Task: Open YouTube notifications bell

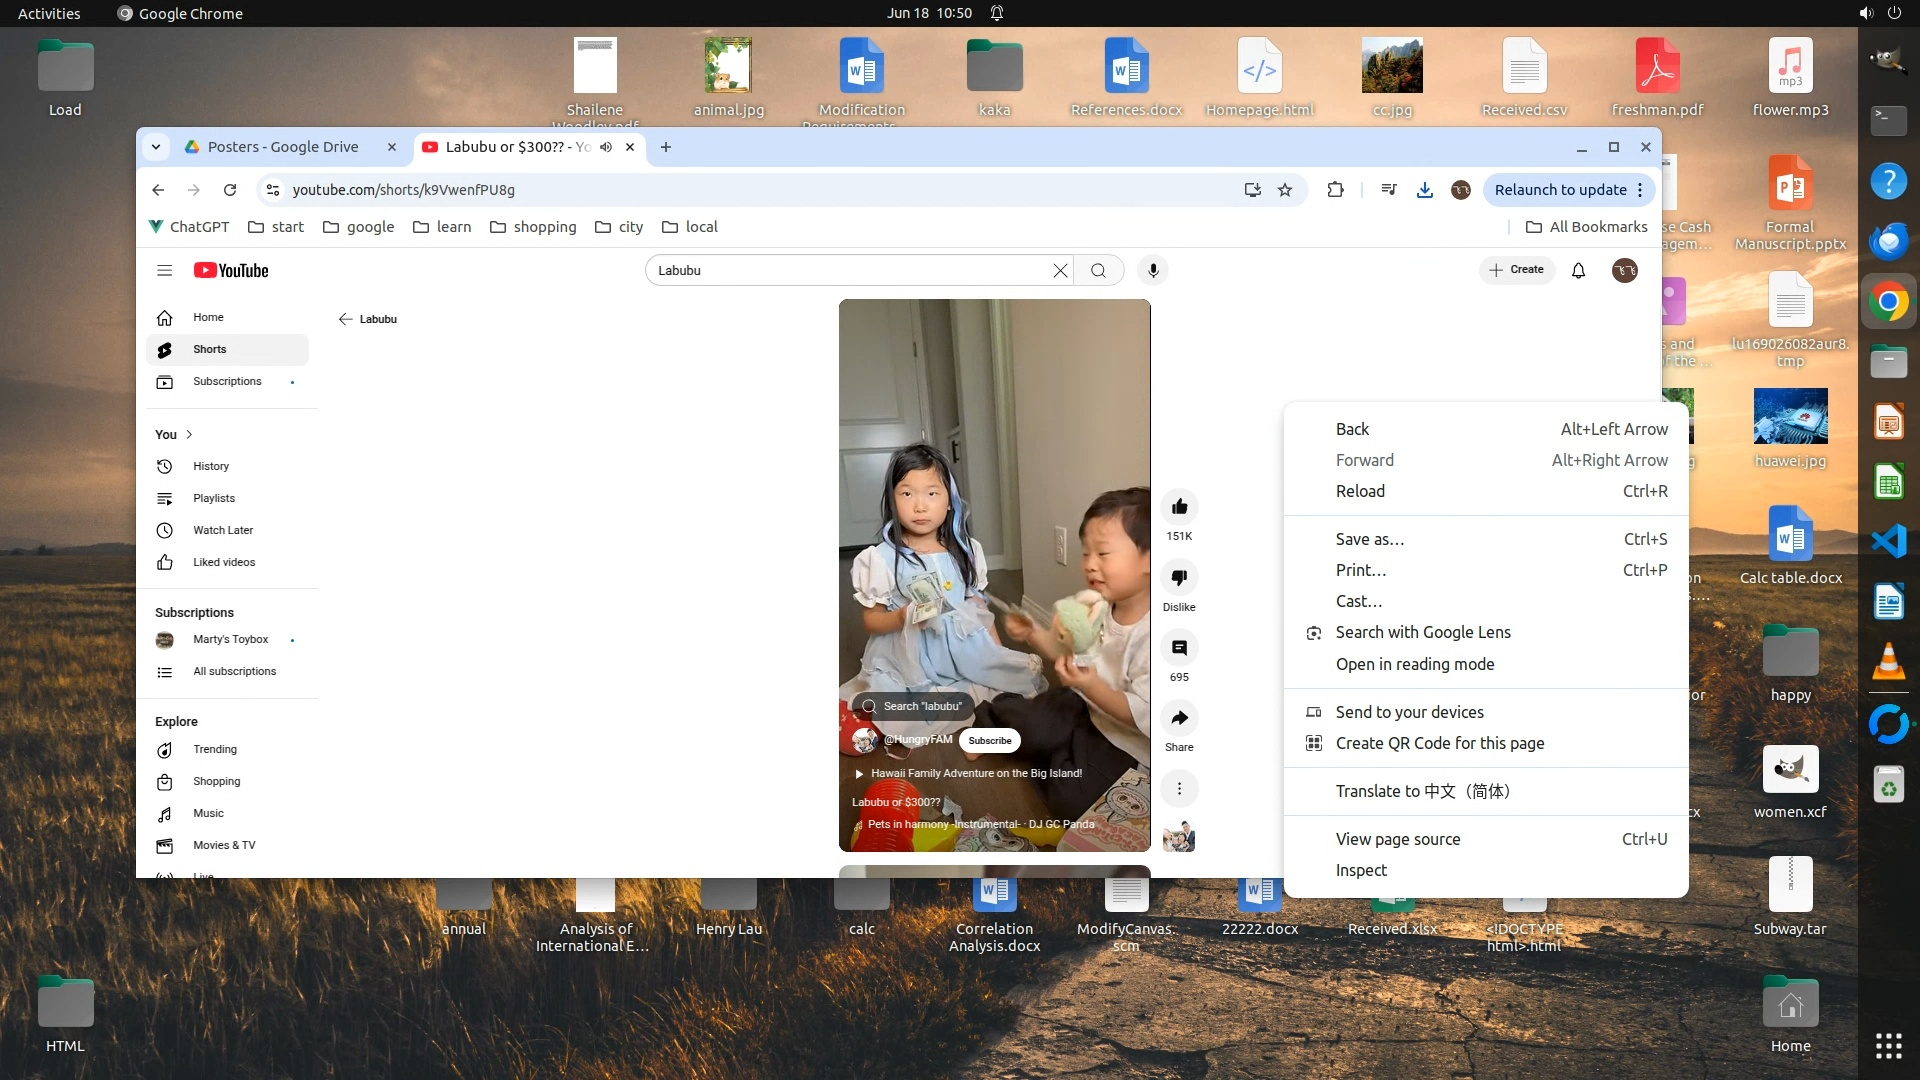Action: (x=1578, y=270)
